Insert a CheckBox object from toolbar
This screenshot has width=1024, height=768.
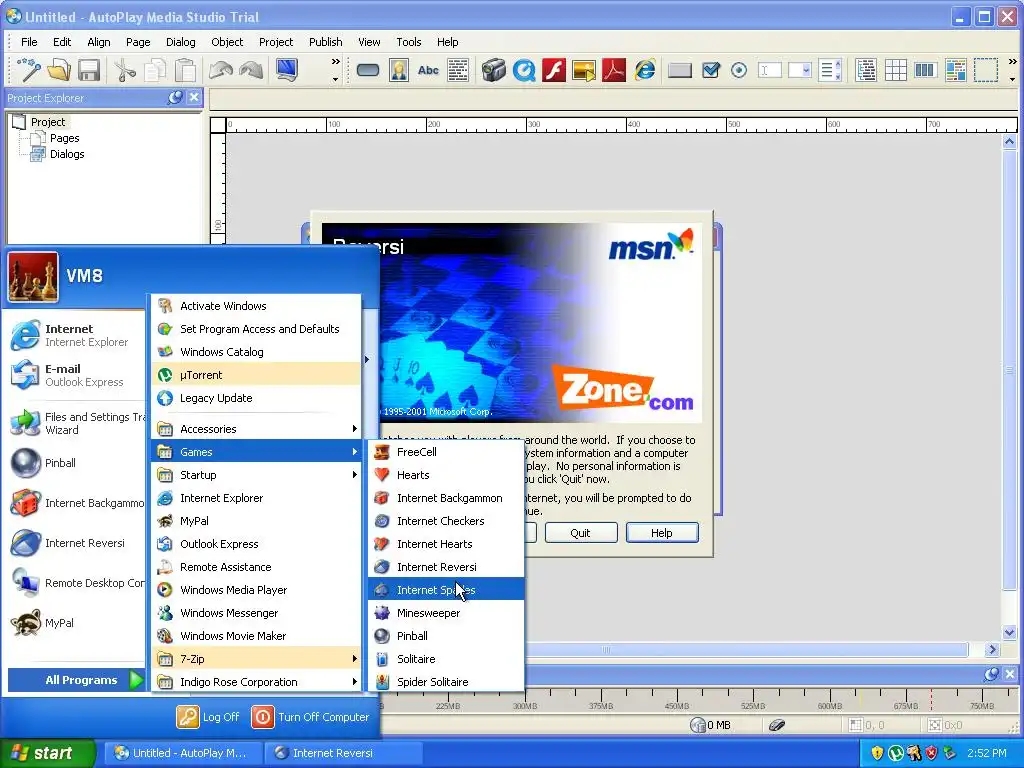tap(711, 70)
